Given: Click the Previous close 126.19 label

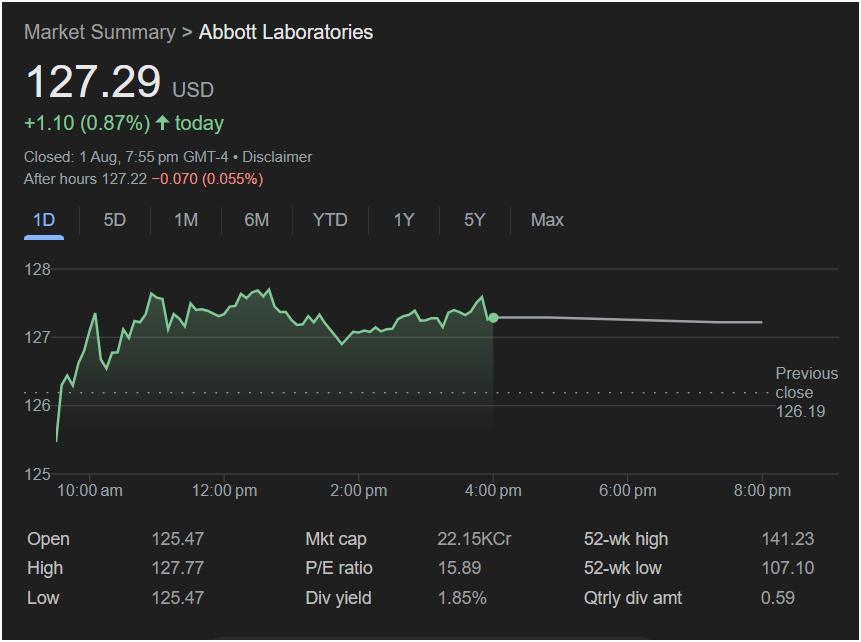Looking at the screenshot, I should click(806, 392).
